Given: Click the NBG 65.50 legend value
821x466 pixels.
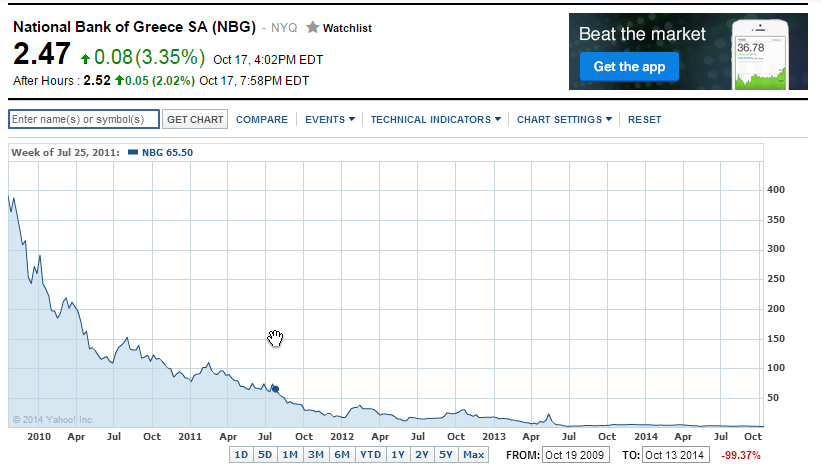Looking at the screenshot, I should pos(168,152).
